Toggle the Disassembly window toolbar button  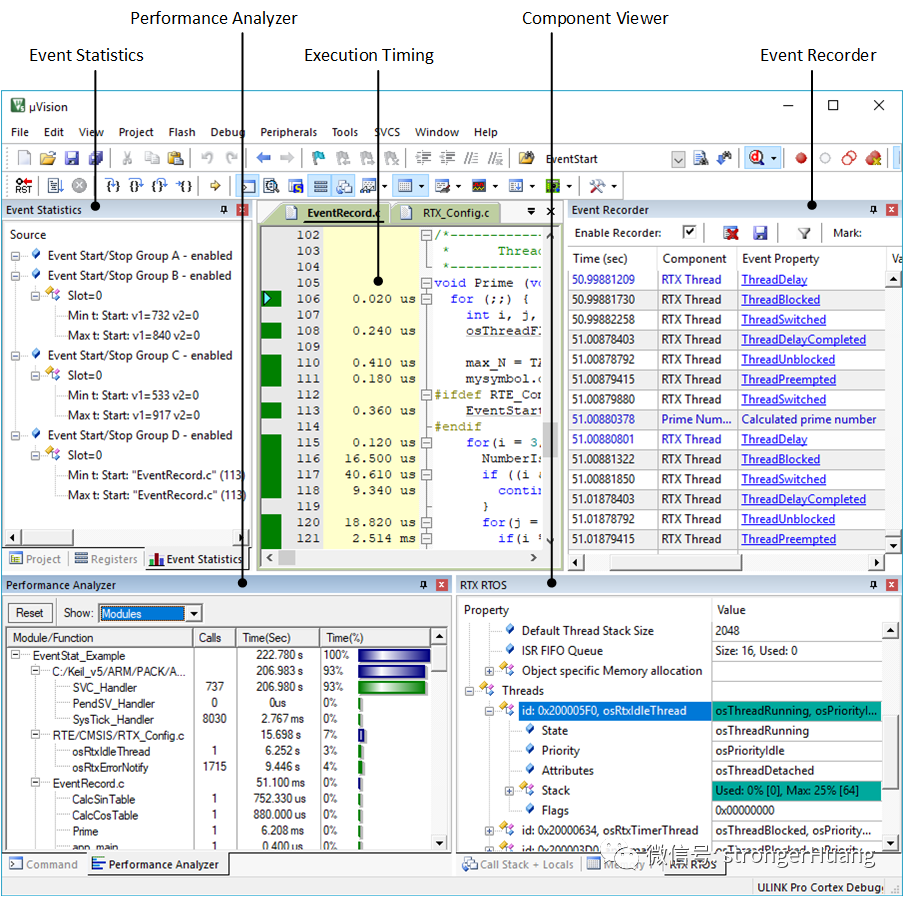pos(271,186)
